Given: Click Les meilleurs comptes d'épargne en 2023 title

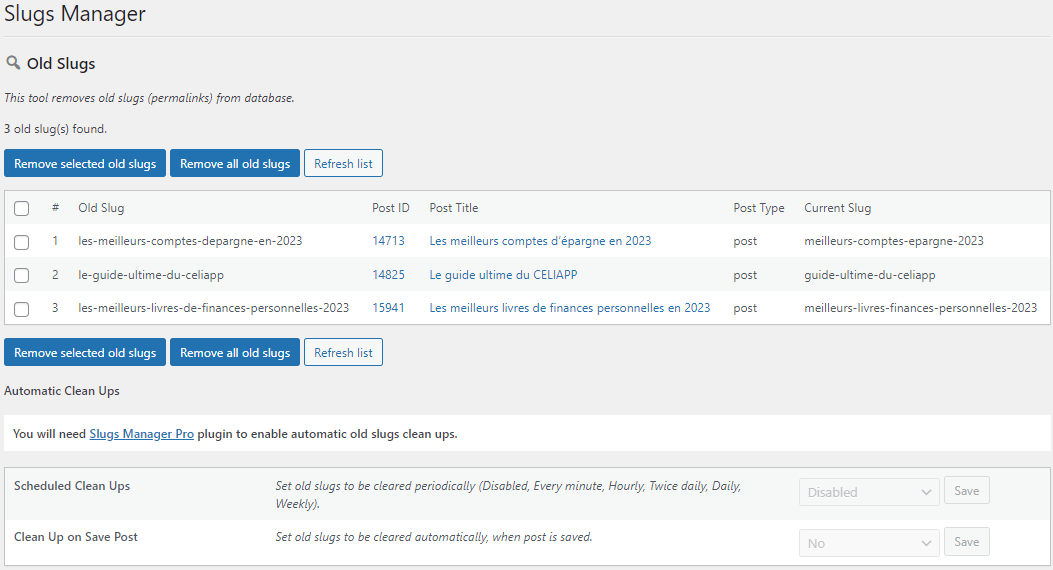Looking at the screenshot, I should pyautogui.click(x=540, y=241).
